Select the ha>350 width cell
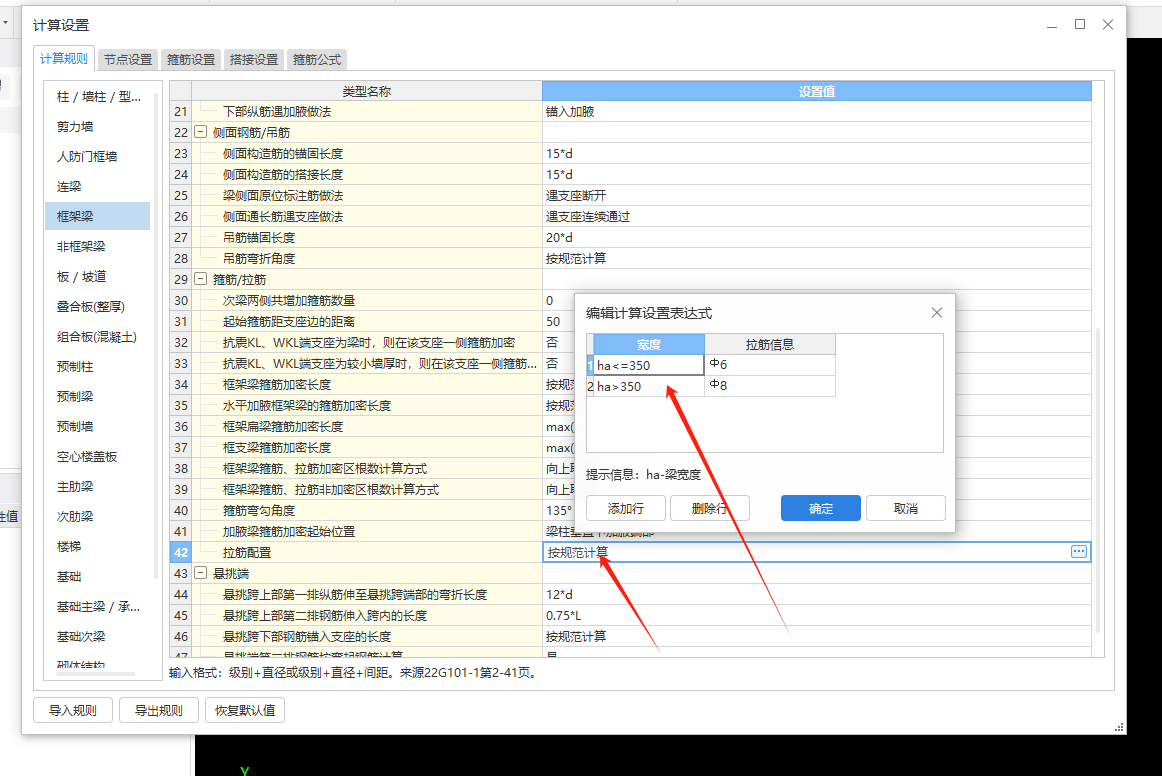Screen dimensions: 1162x776 (648, 386)
